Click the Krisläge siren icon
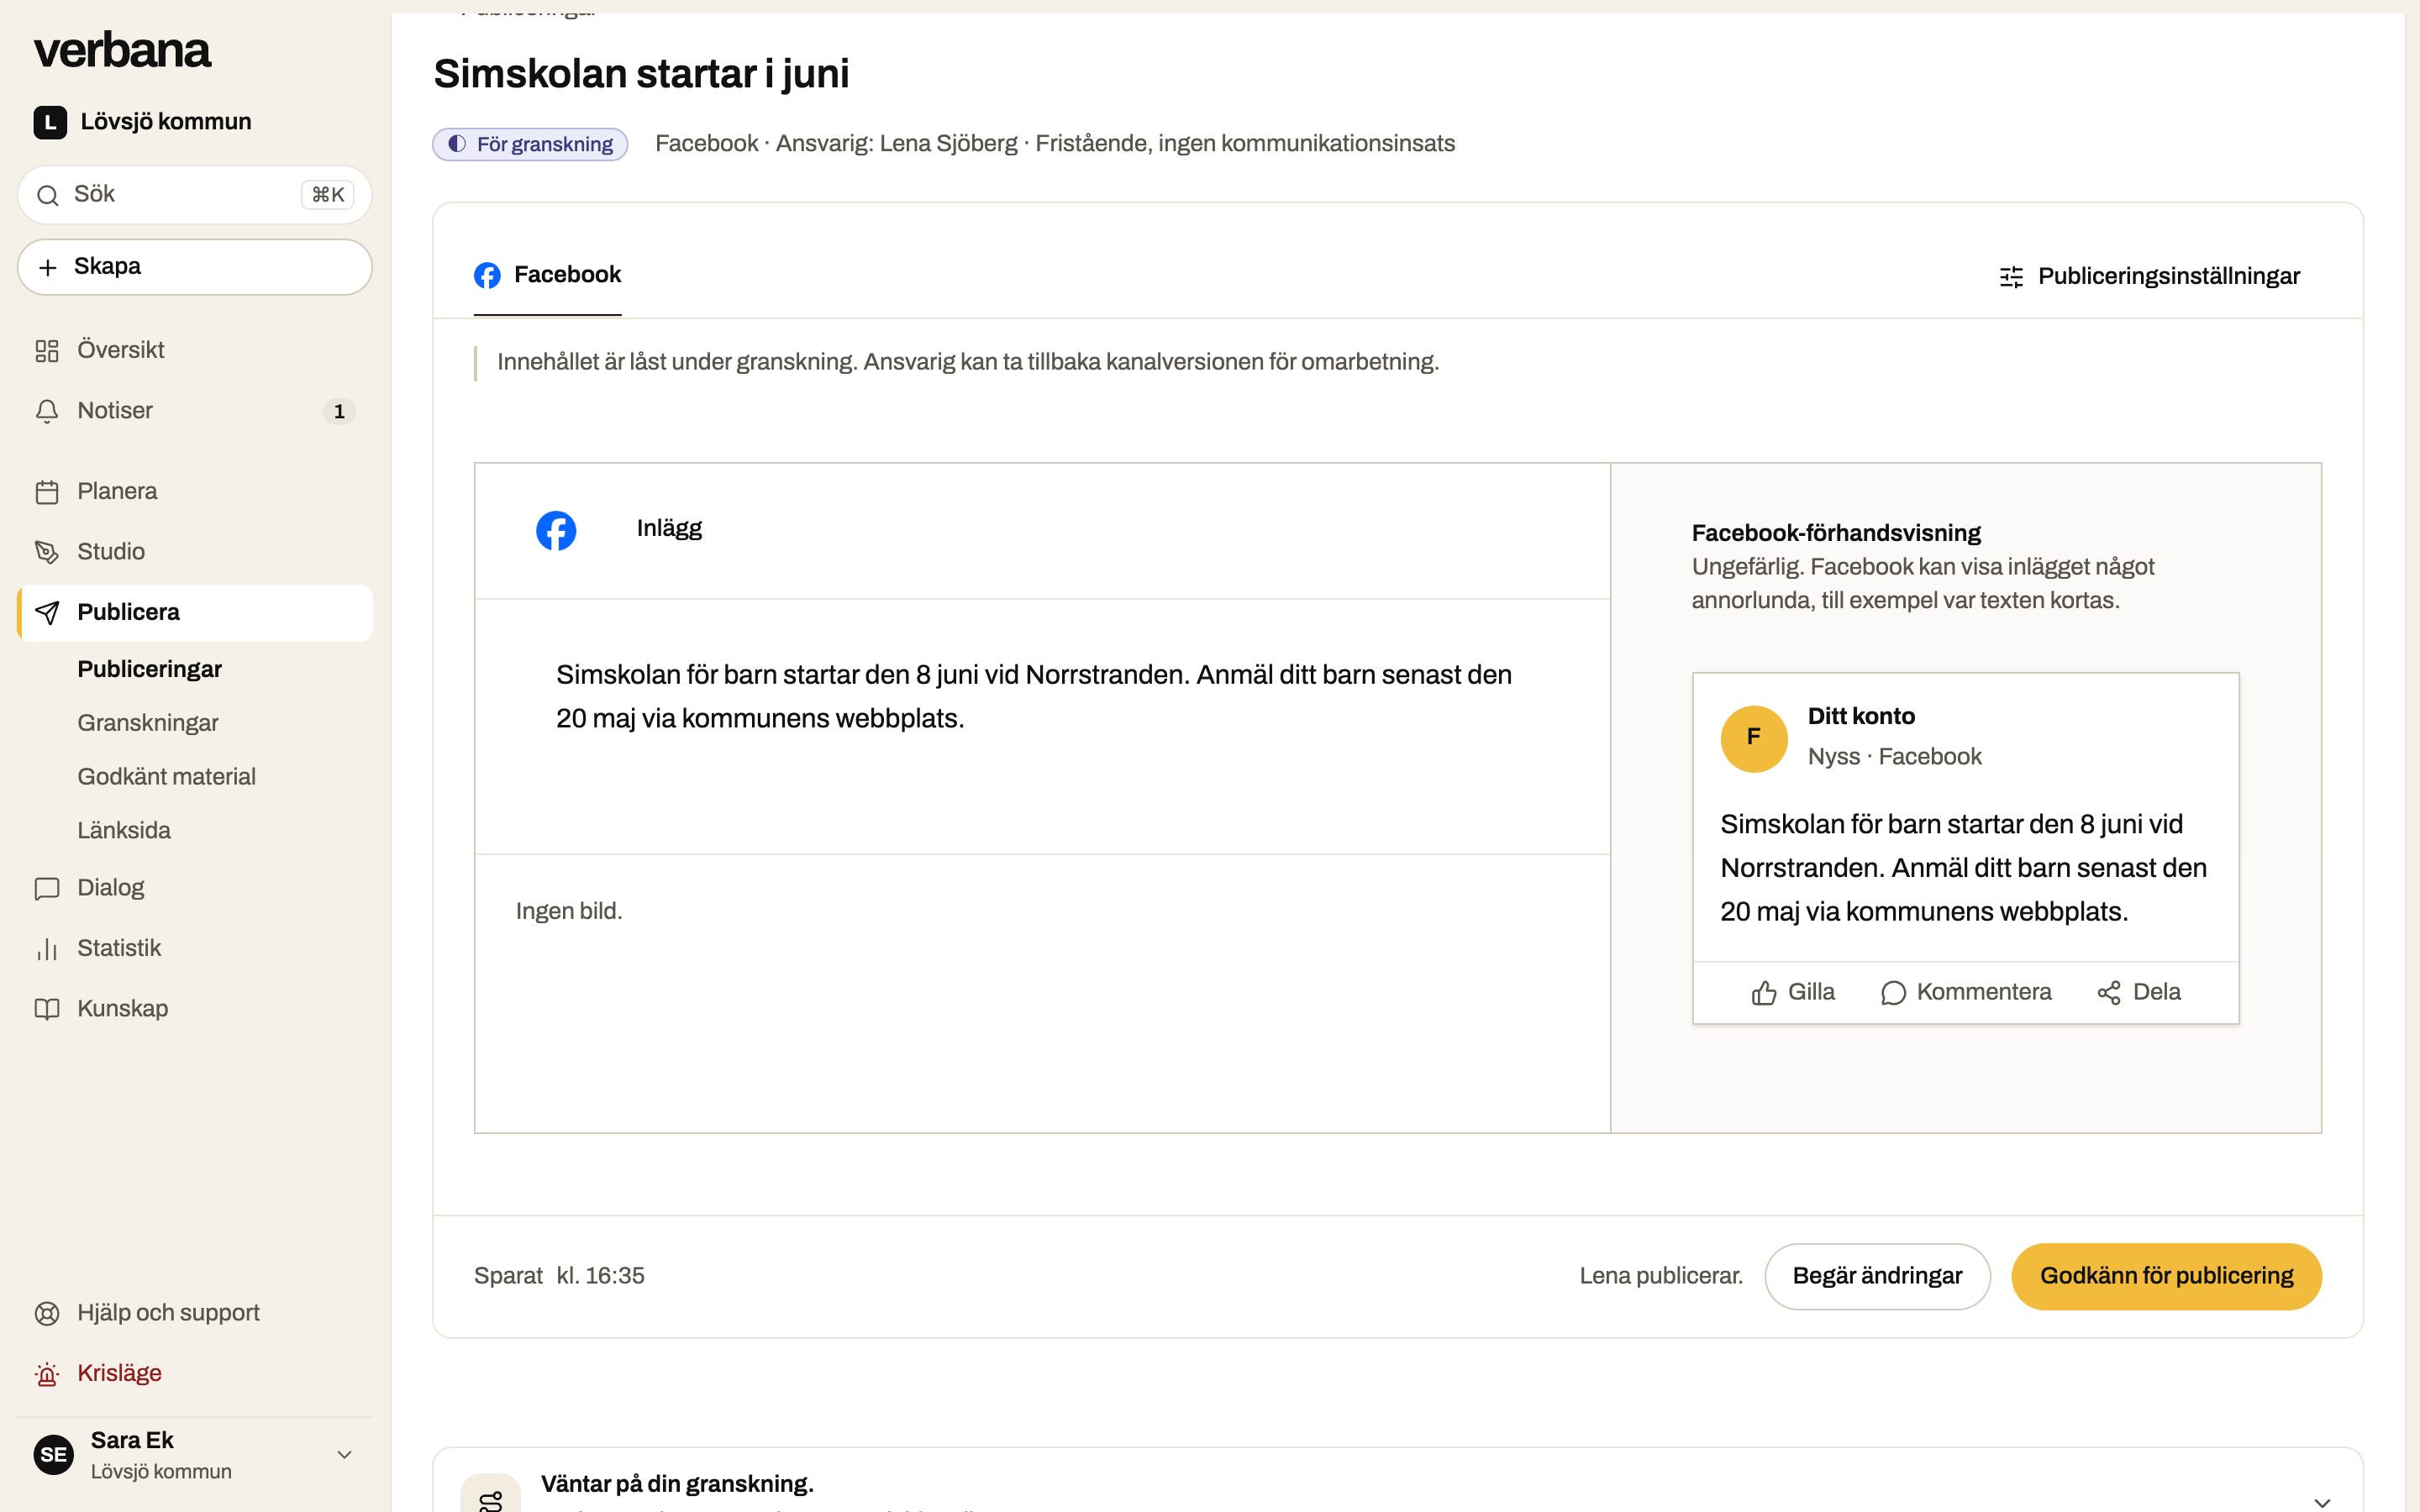 point(47,1374)
